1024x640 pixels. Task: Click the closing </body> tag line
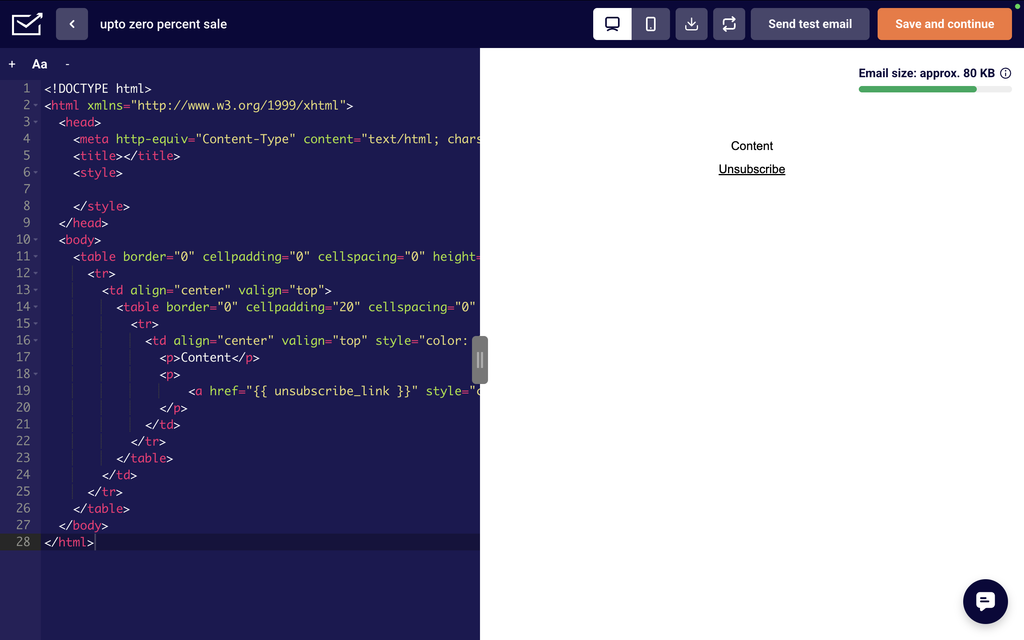click(84, 525)
